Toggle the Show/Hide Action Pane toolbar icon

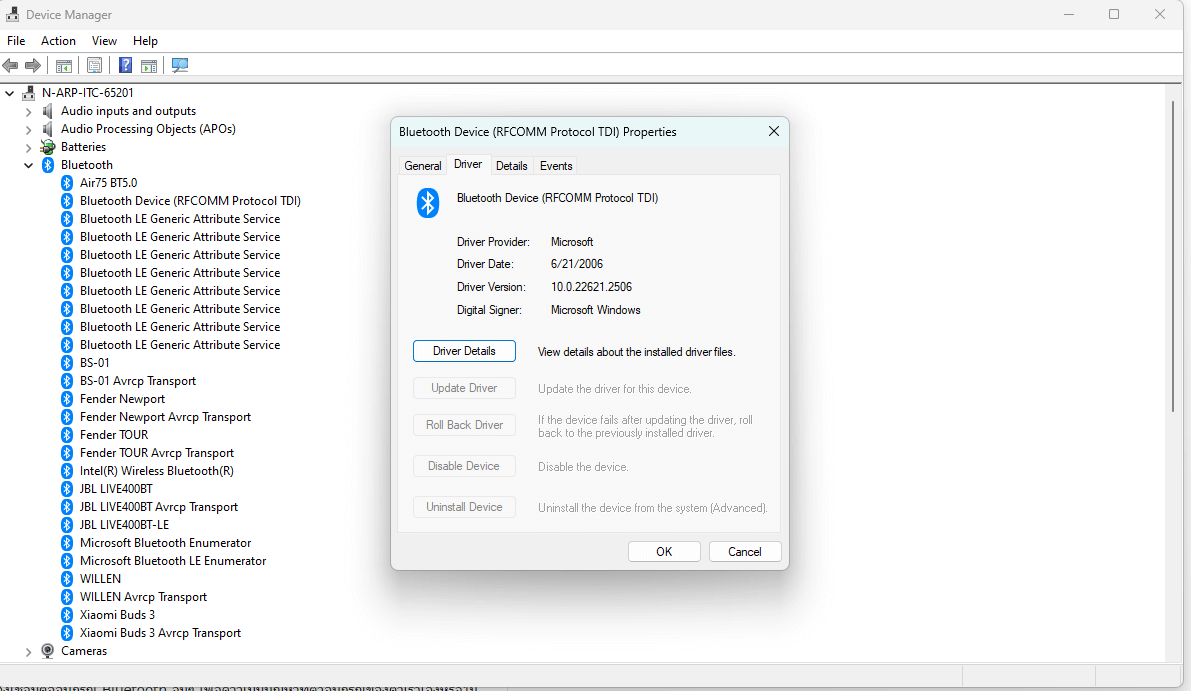149,65
